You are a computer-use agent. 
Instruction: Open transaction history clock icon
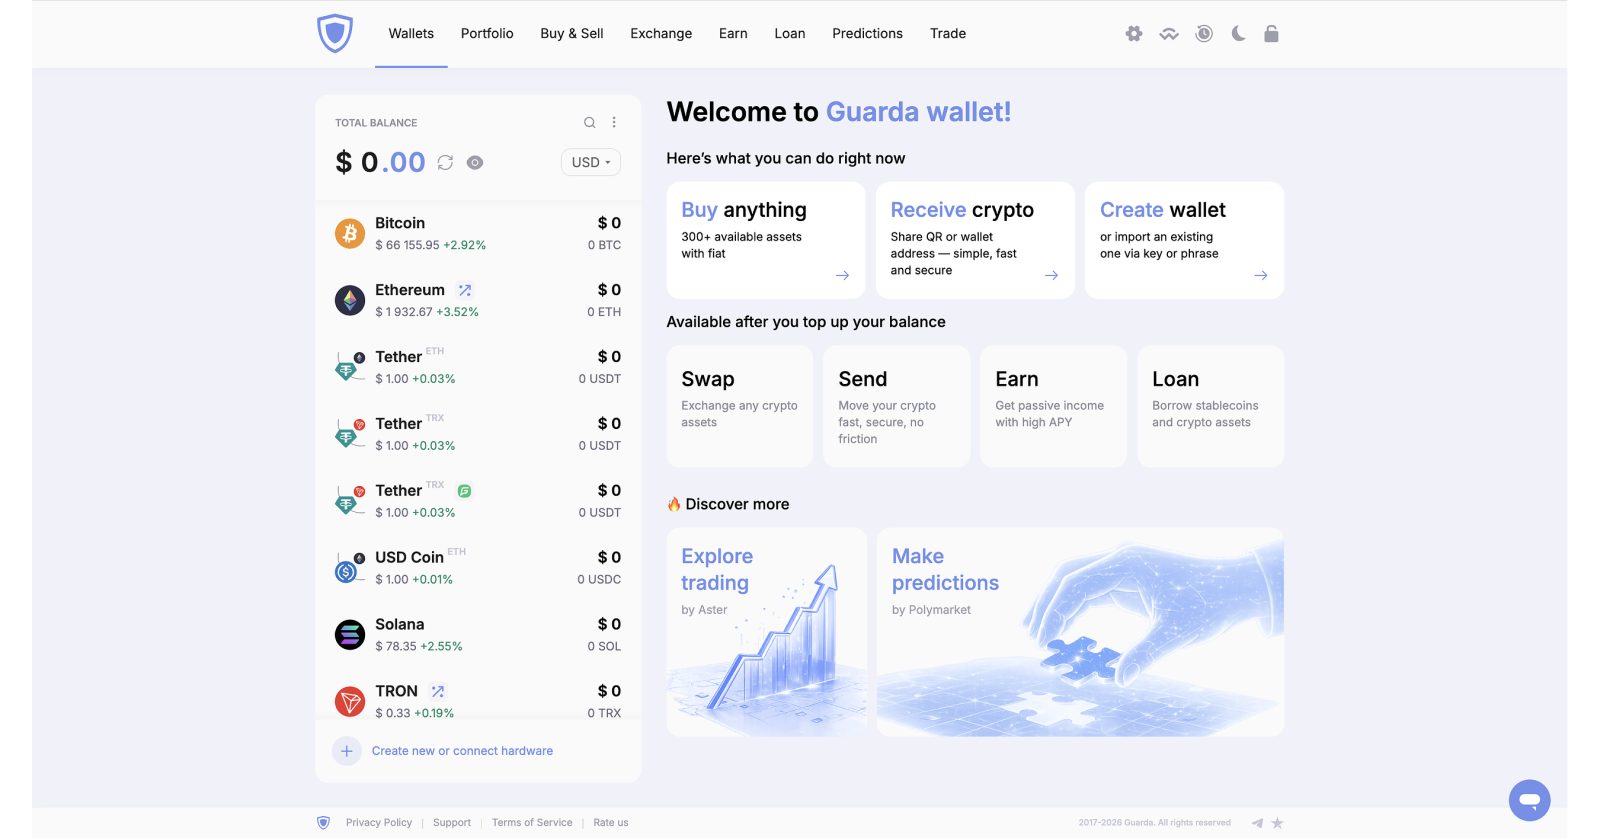point(1204,34)
